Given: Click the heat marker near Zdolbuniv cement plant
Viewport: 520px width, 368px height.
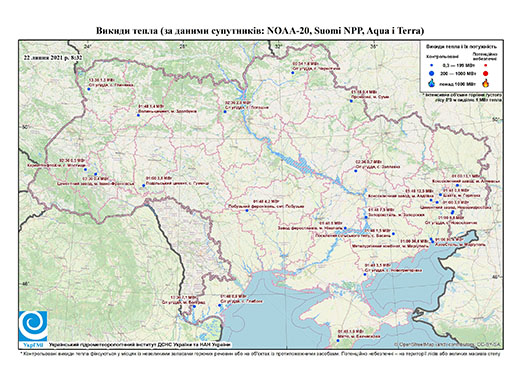Looking at the screenshot, I should coord(138,115).
